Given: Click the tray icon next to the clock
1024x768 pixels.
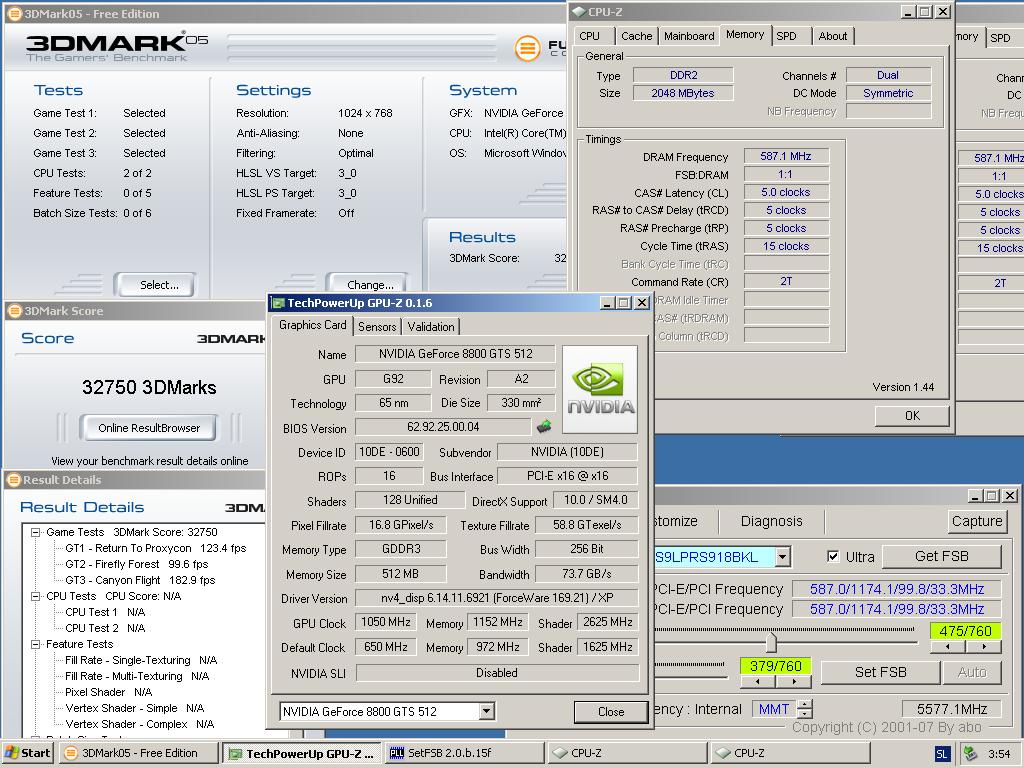Looking at the screenshot, I should [x=970, y=754].
